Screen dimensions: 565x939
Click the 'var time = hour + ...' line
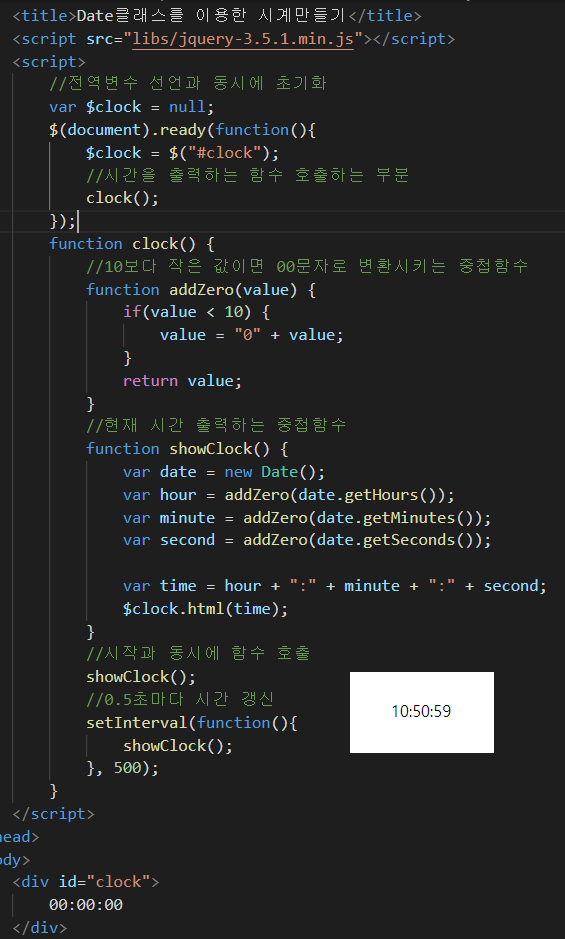pos(334,586)
